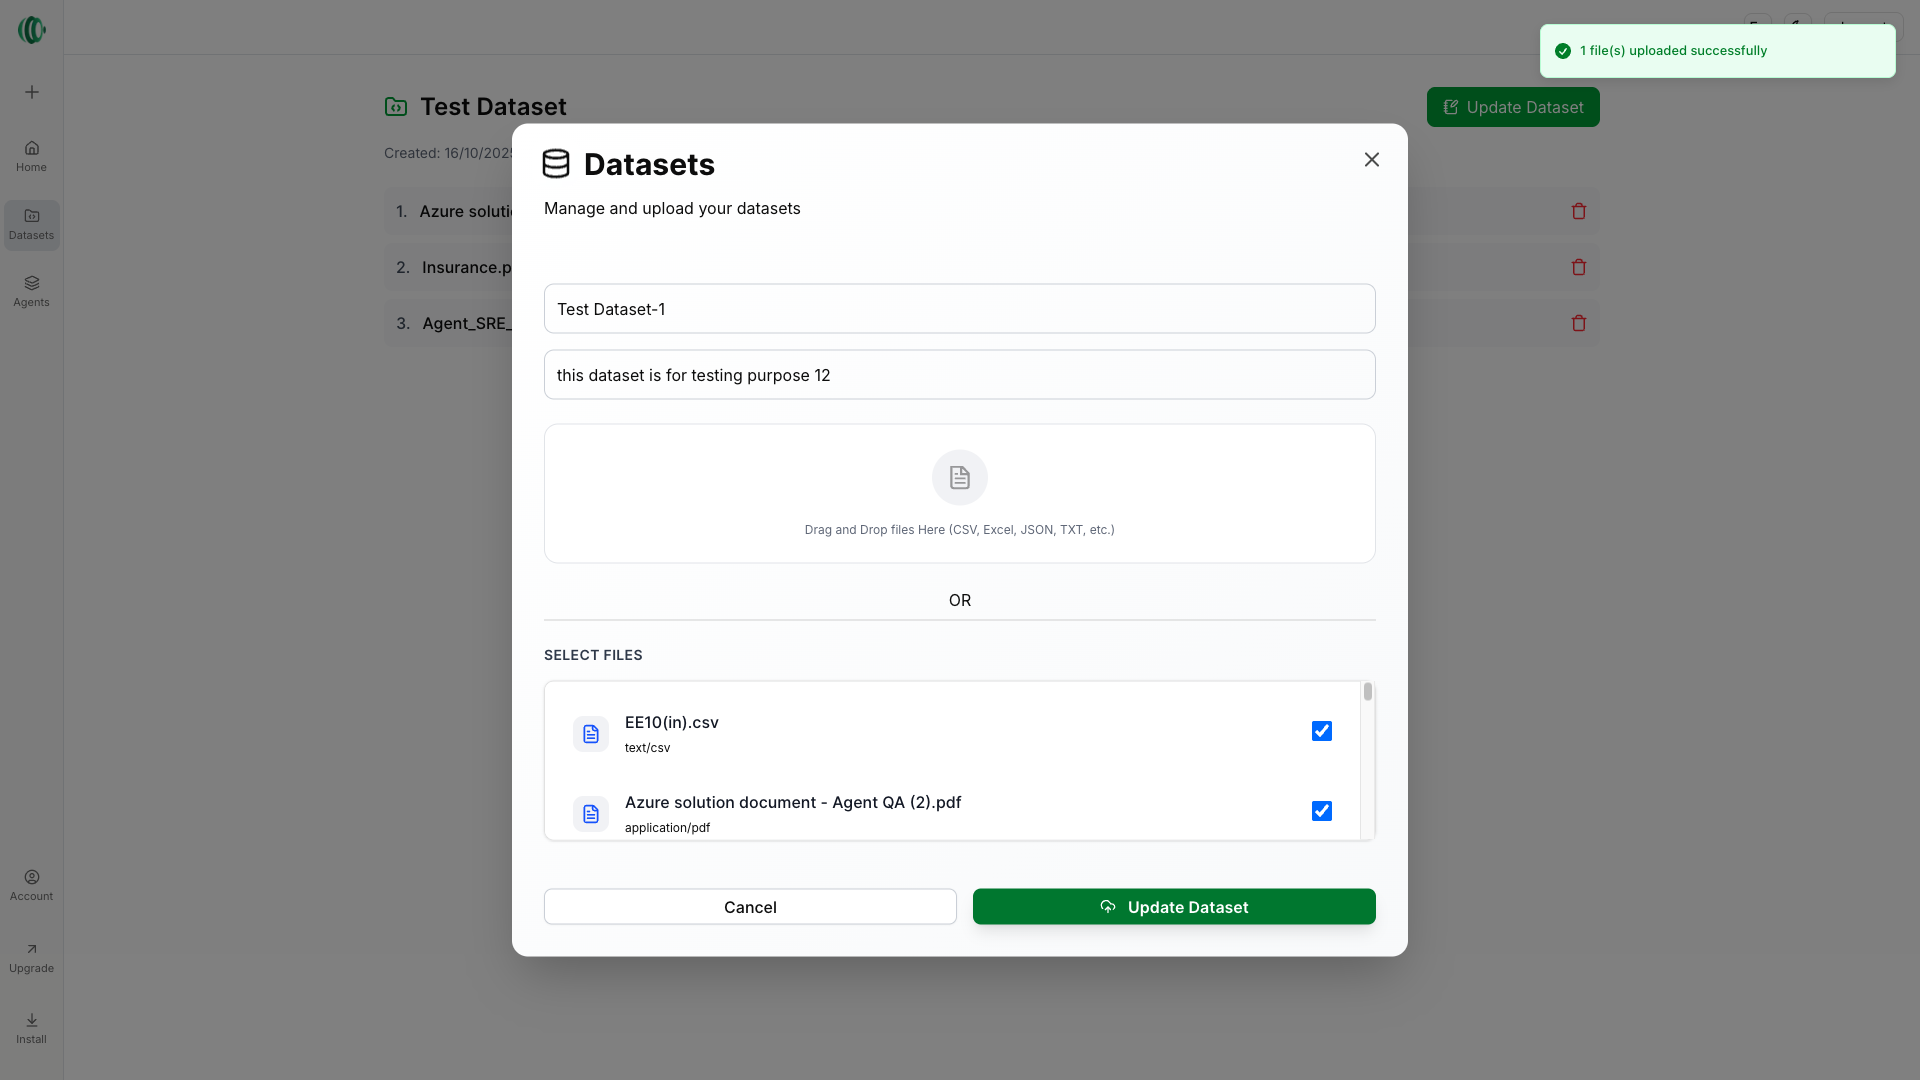Click the Install download icon
1920x1080 pixels.
pyautogui.click(x=32, y=1020)
